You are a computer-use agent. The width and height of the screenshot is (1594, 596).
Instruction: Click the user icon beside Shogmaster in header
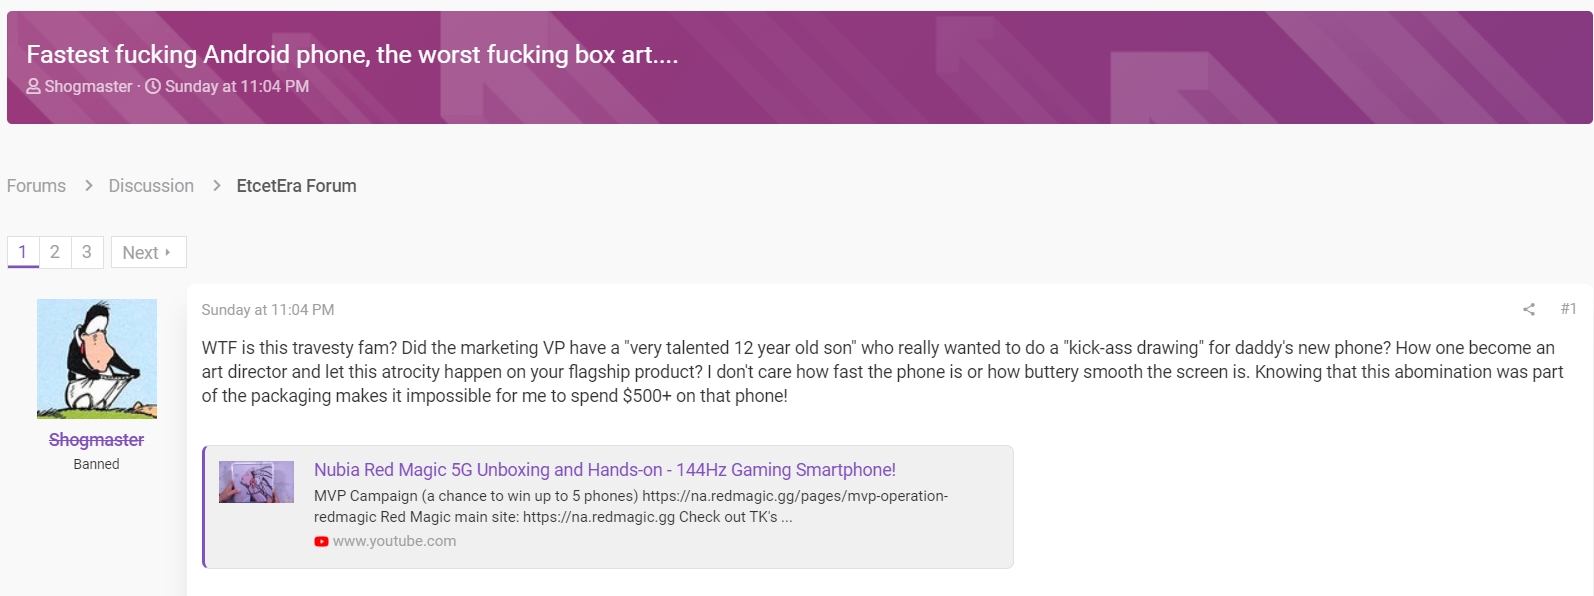point(34,86)
